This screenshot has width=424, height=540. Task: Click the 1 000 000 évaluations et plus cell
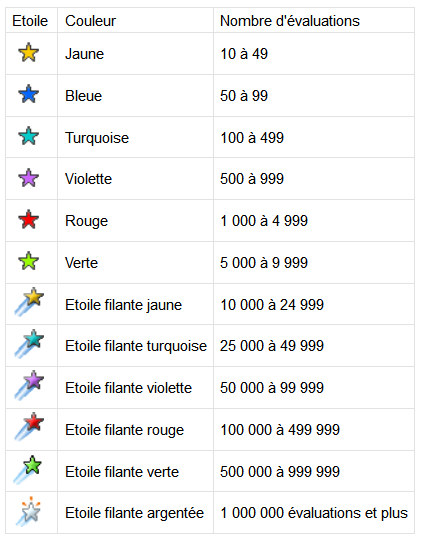[x=314, y=513]
